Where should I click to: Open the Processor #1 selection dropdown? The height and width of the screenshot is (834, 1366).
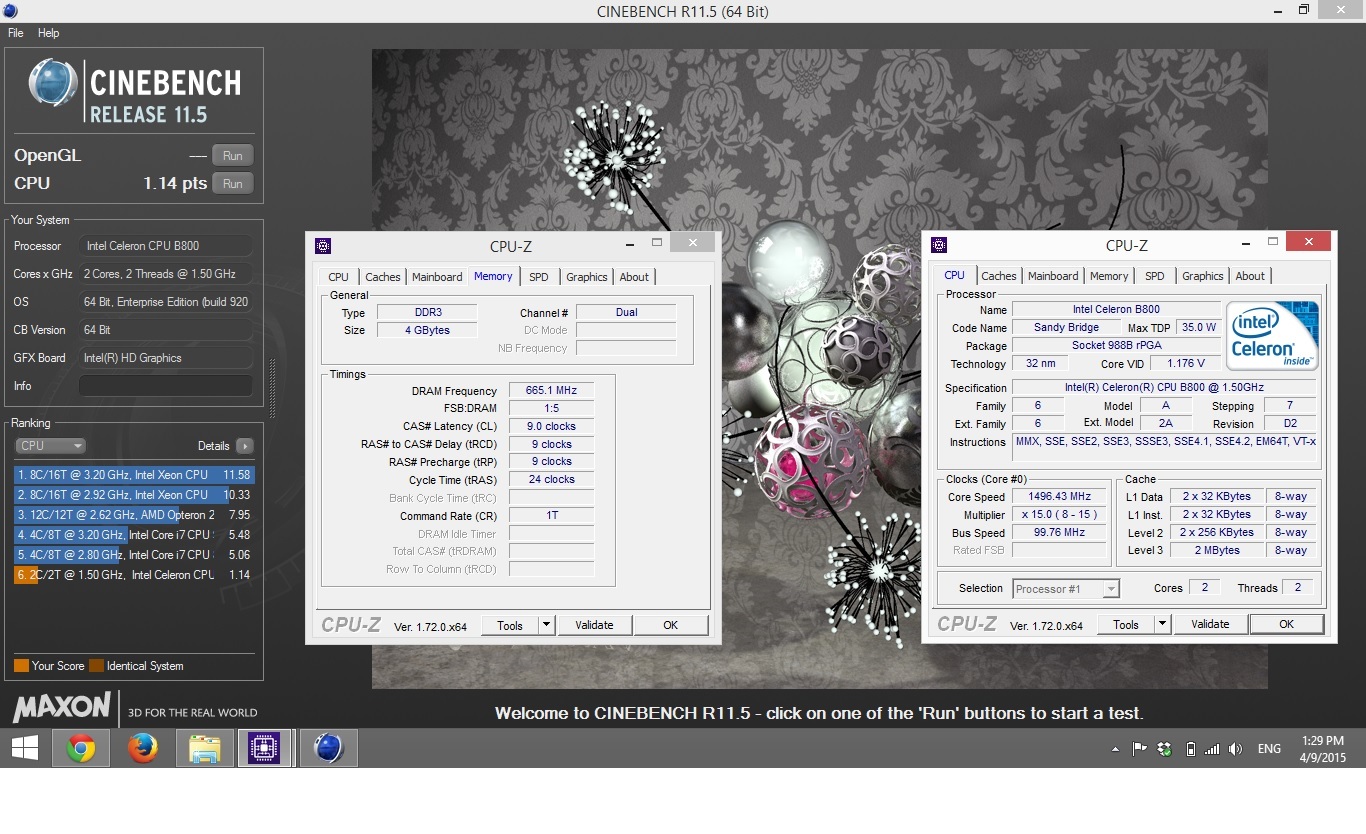pos(1066,589)
